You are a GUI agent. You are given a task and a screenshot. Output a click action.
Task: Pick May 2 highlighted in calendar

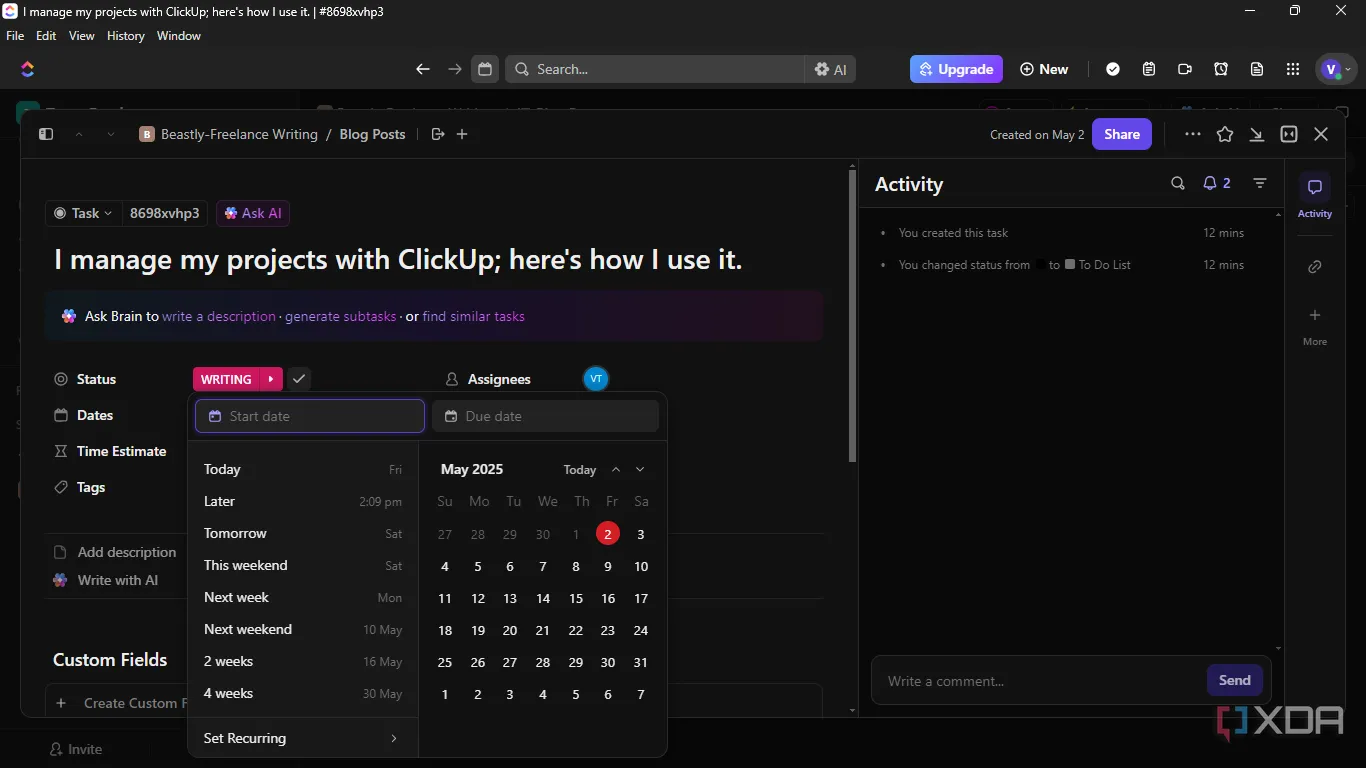click(x=608, y=534)
